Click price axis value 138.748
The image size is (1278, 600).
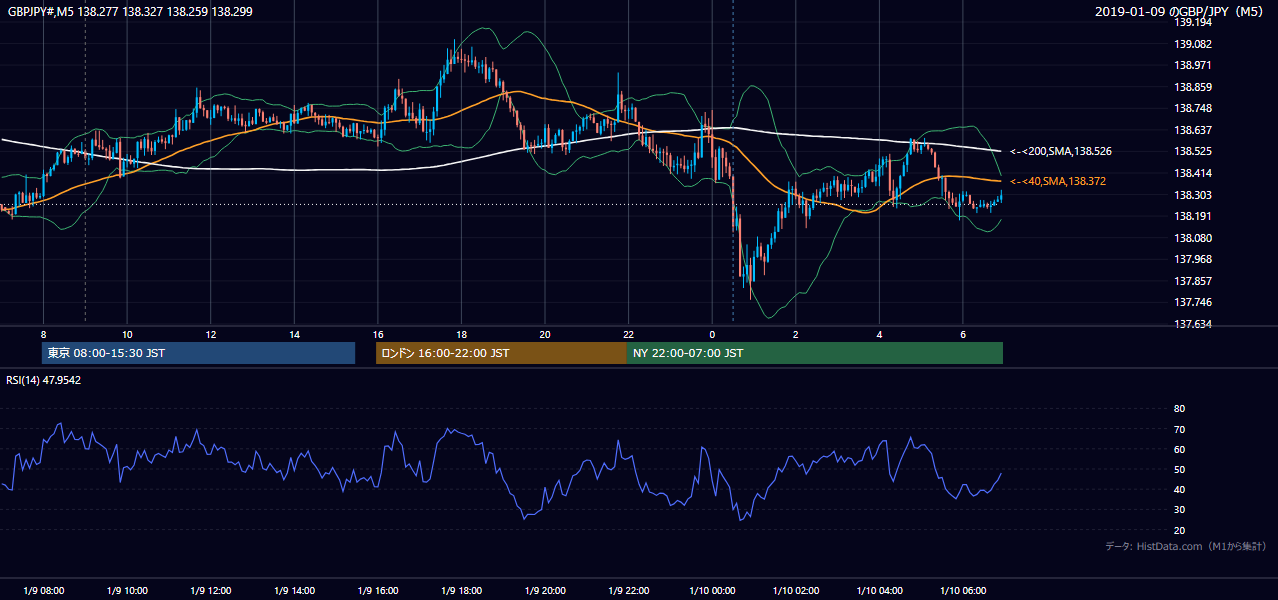(x=1193, y=108)
